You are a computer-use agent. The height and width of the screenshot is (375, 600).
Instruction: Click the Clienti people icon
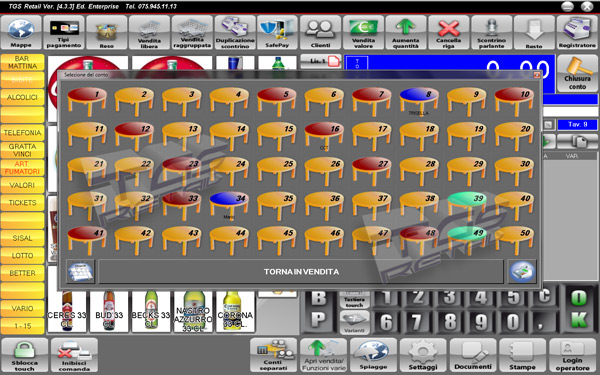click(x=320, y=33)
